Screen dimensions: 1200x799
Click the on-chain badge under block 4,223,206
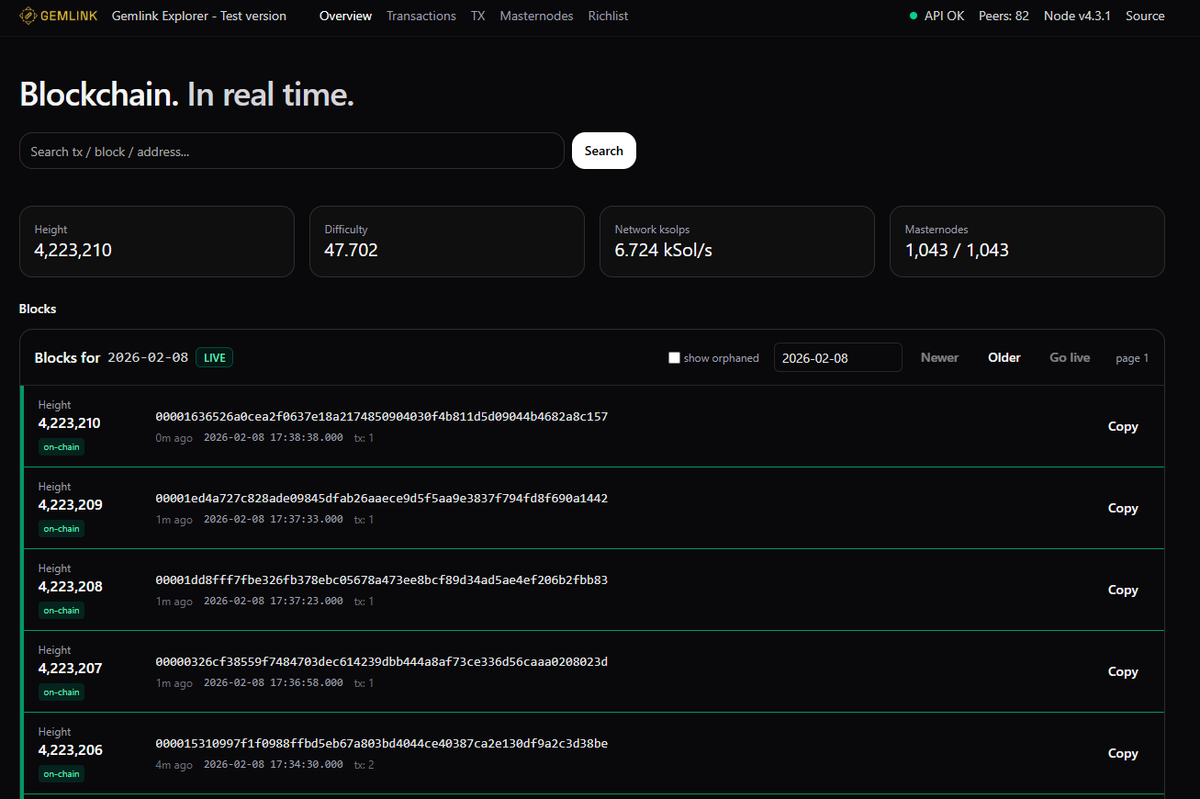coord(61,773)
